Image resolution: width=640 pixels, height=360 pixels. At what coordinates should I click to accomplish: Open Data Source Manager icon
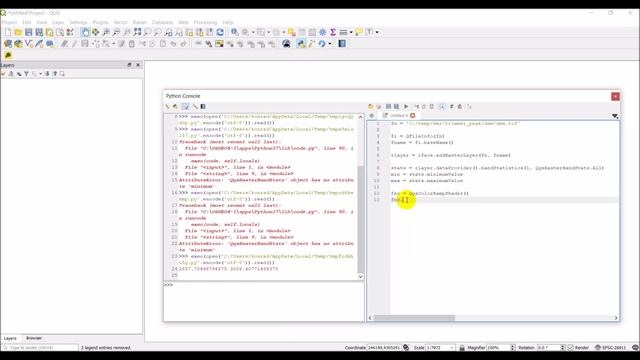(x=8, y=44)
